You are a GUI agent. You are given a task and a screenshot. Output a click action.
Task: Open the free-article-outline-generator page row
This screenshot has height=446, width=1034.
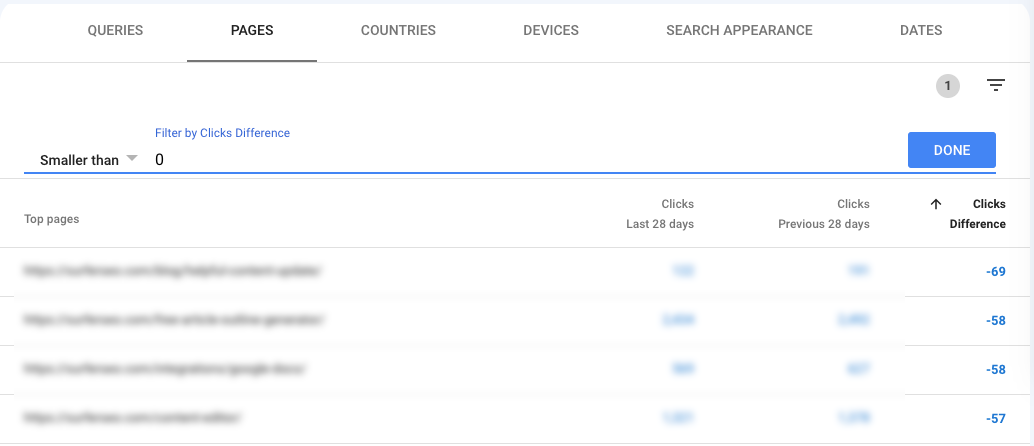point(175,320)
